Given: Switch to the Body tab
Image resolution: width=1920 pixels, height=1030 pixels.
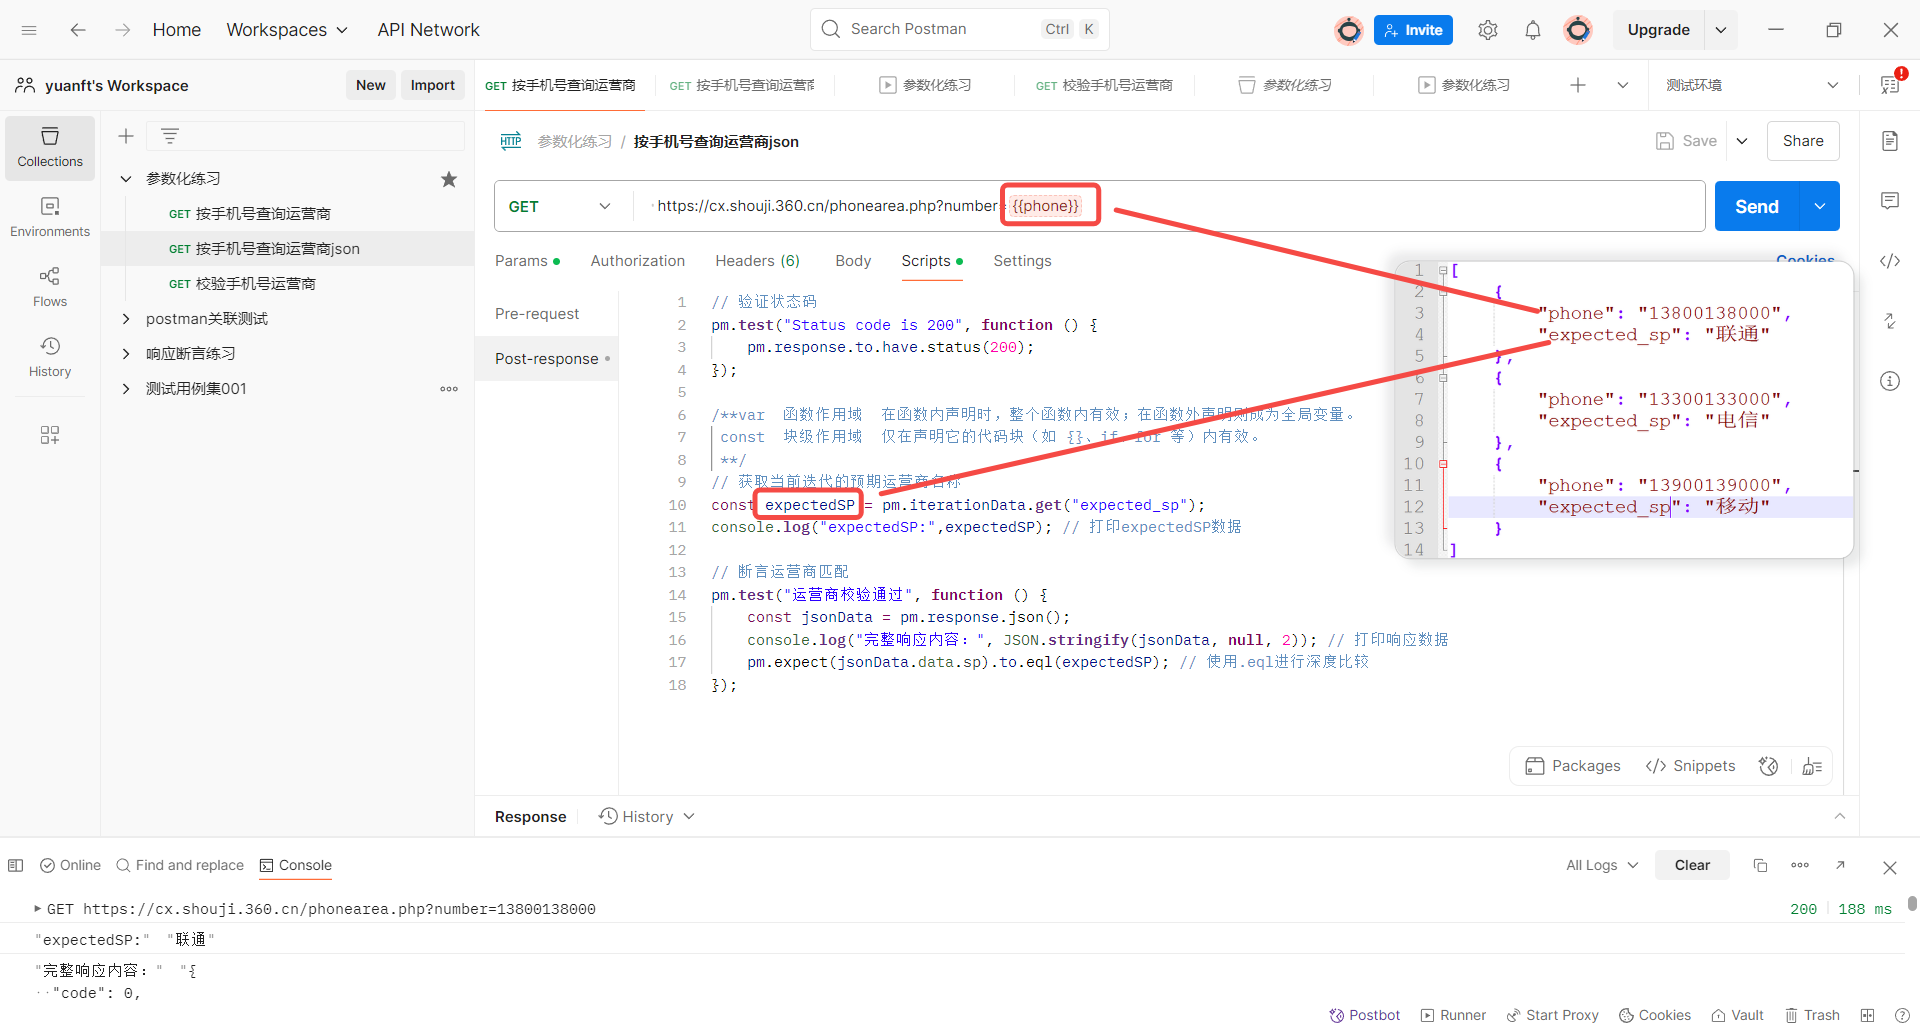Looking at the screenshot, I should pos(853,261).
